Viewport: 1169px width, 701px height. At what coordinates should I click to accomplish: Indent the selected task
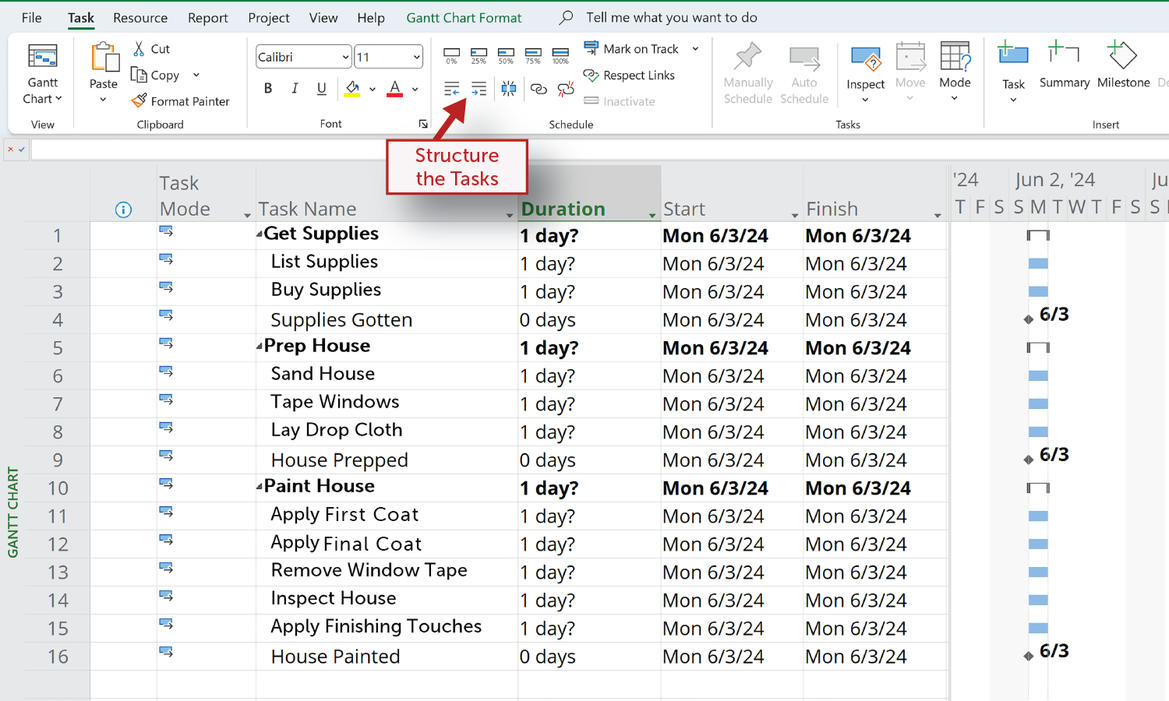[x=479, y=89]
